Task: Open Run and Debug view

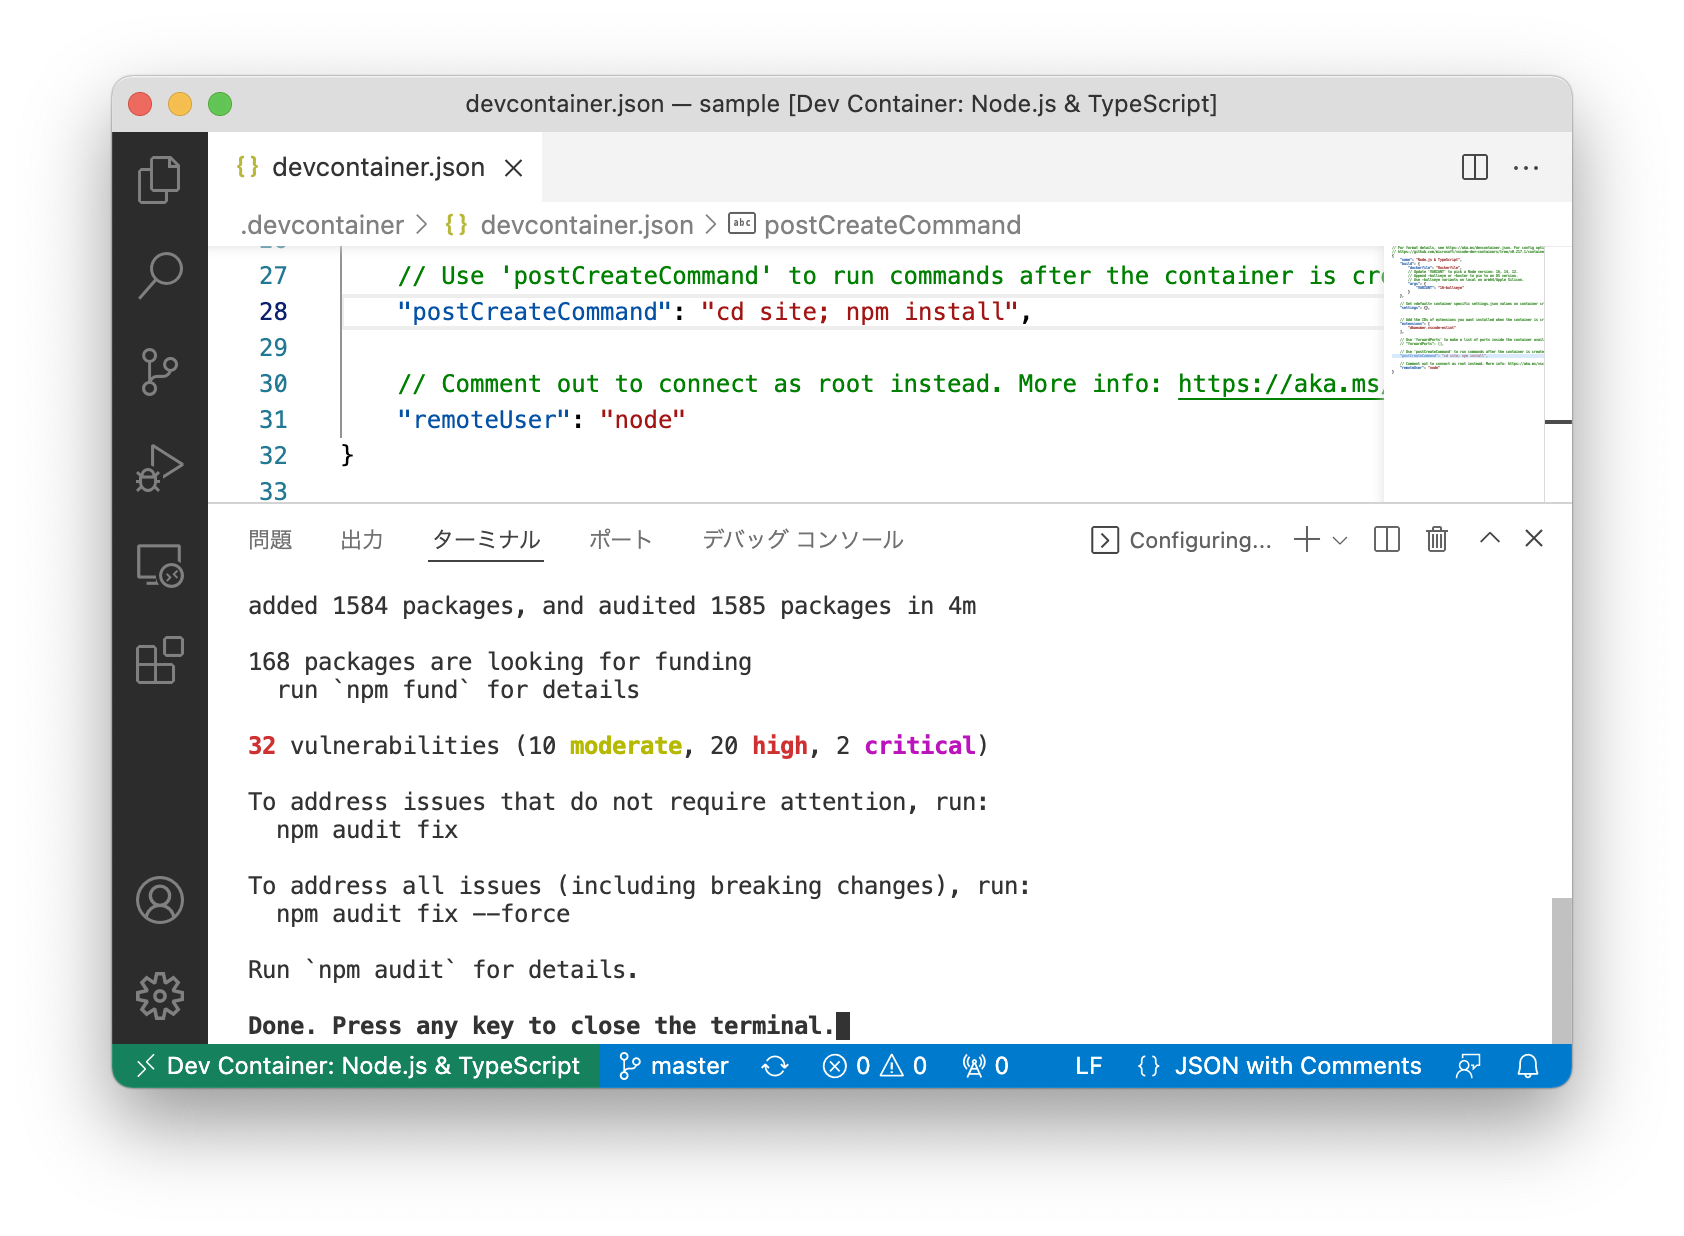Action: (x=160, y=468)
